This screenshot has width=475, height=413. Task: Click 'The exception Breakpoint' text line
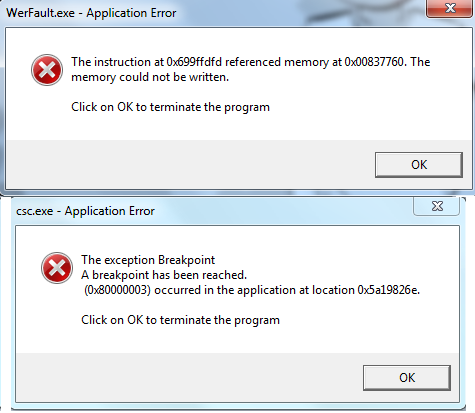click(x=148, y=260)
